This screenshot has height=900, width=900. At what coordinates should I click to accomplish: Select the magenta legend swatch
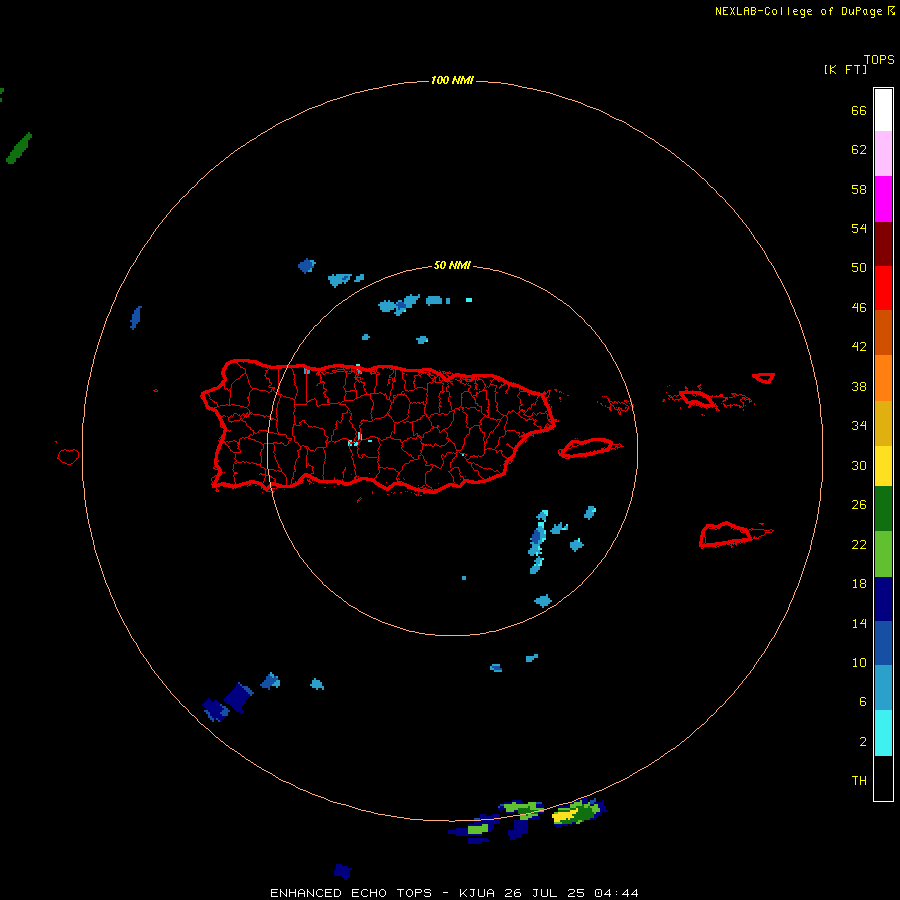[883, 199]
